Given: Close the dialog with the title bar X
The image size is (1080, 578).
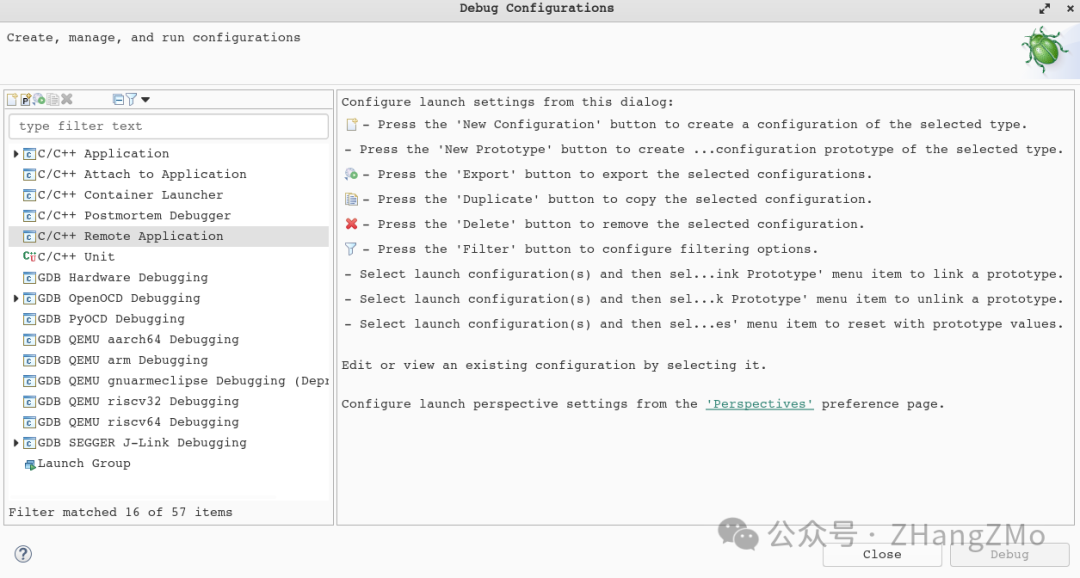Looking at the screenshot, I should 1070,9.
